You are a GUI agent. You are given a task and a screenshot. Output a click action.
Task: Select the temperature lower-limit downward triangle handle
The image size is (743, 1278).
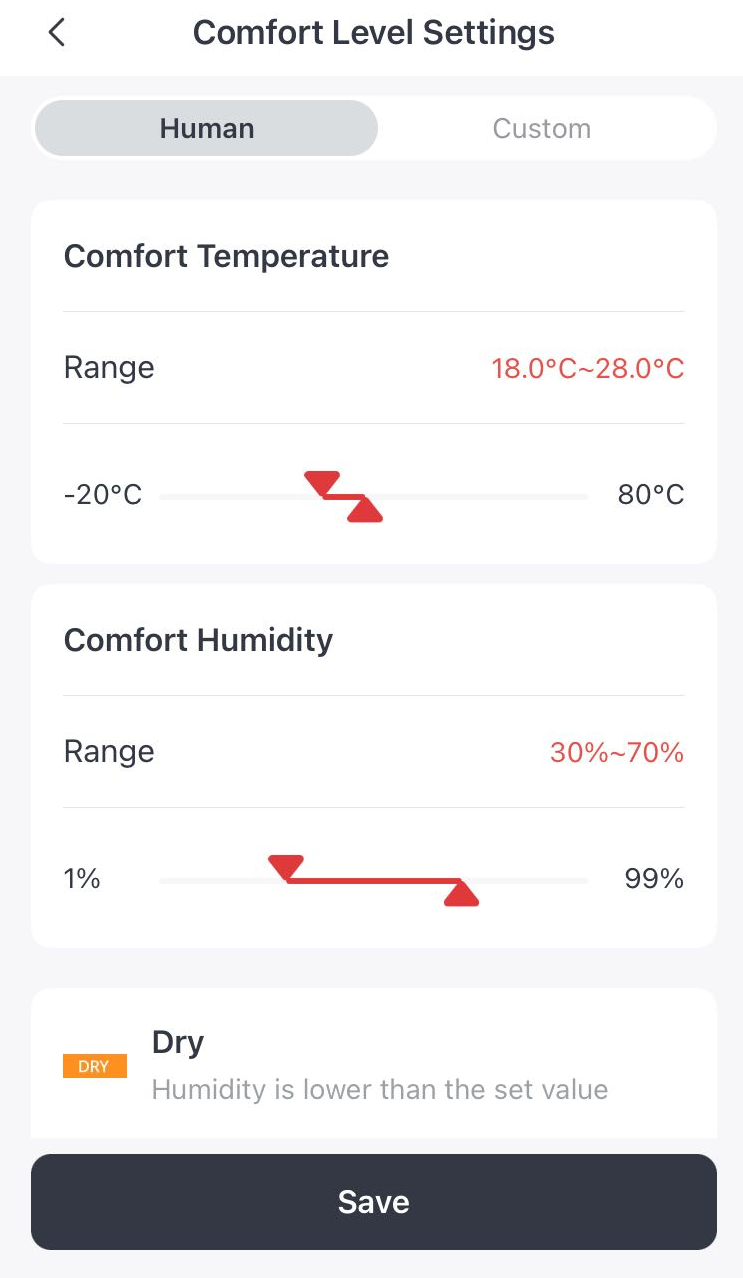[x=323, y=484]
